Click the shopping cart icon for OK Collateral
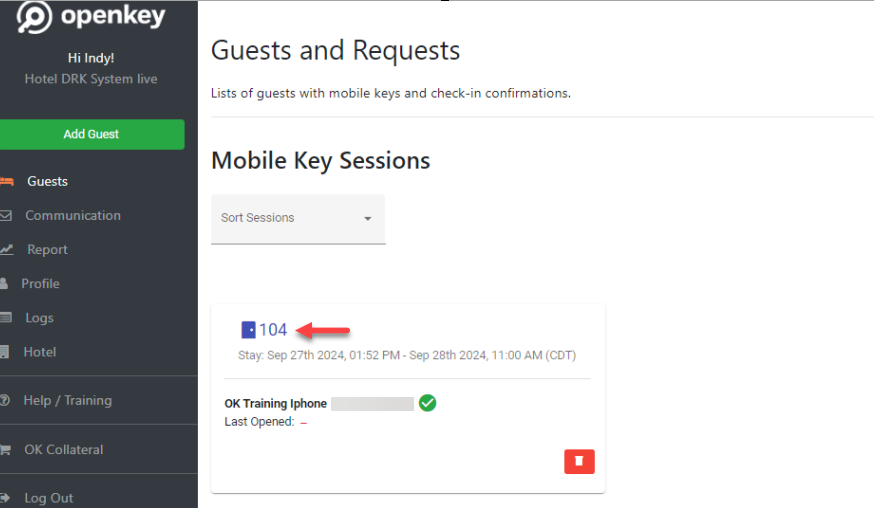874x508 pixels. (x=6, y=449)
